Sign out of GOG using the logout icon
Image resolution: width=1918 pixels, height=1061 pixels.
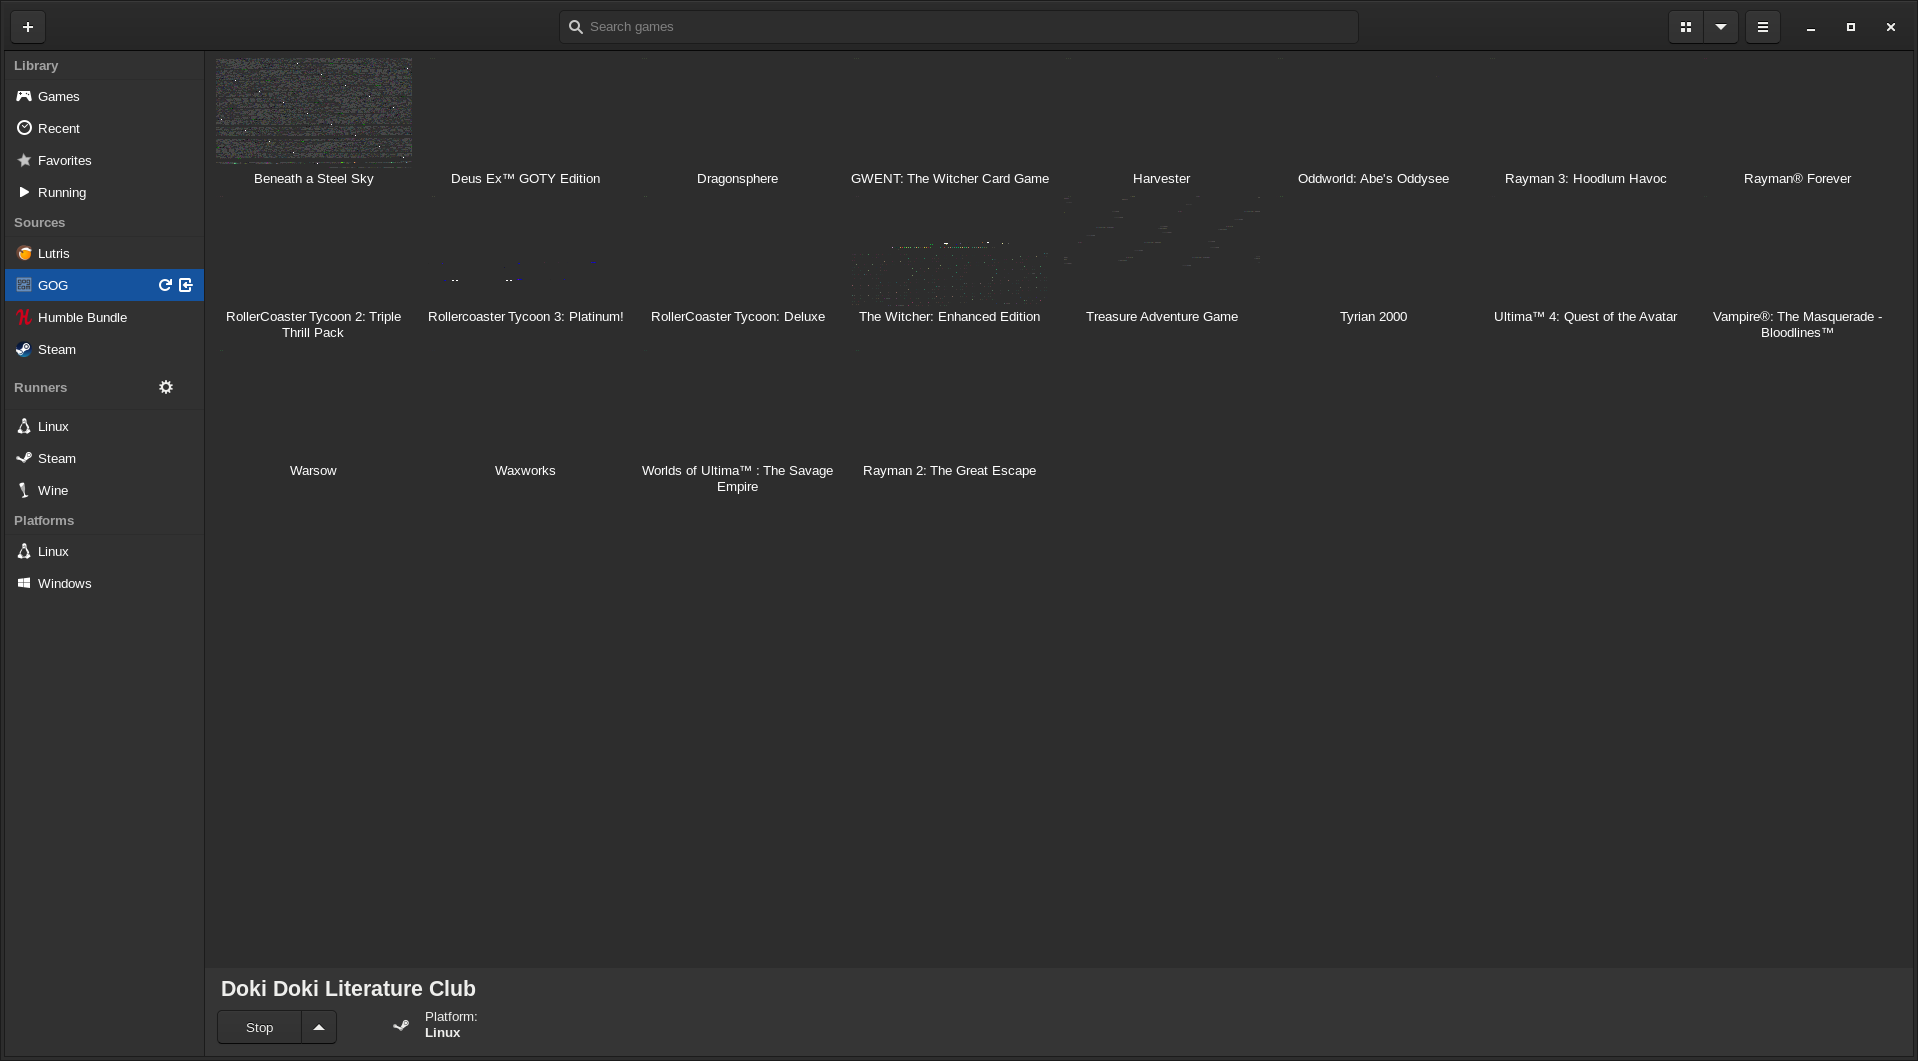pyautogui.click(x=185, y=285)
